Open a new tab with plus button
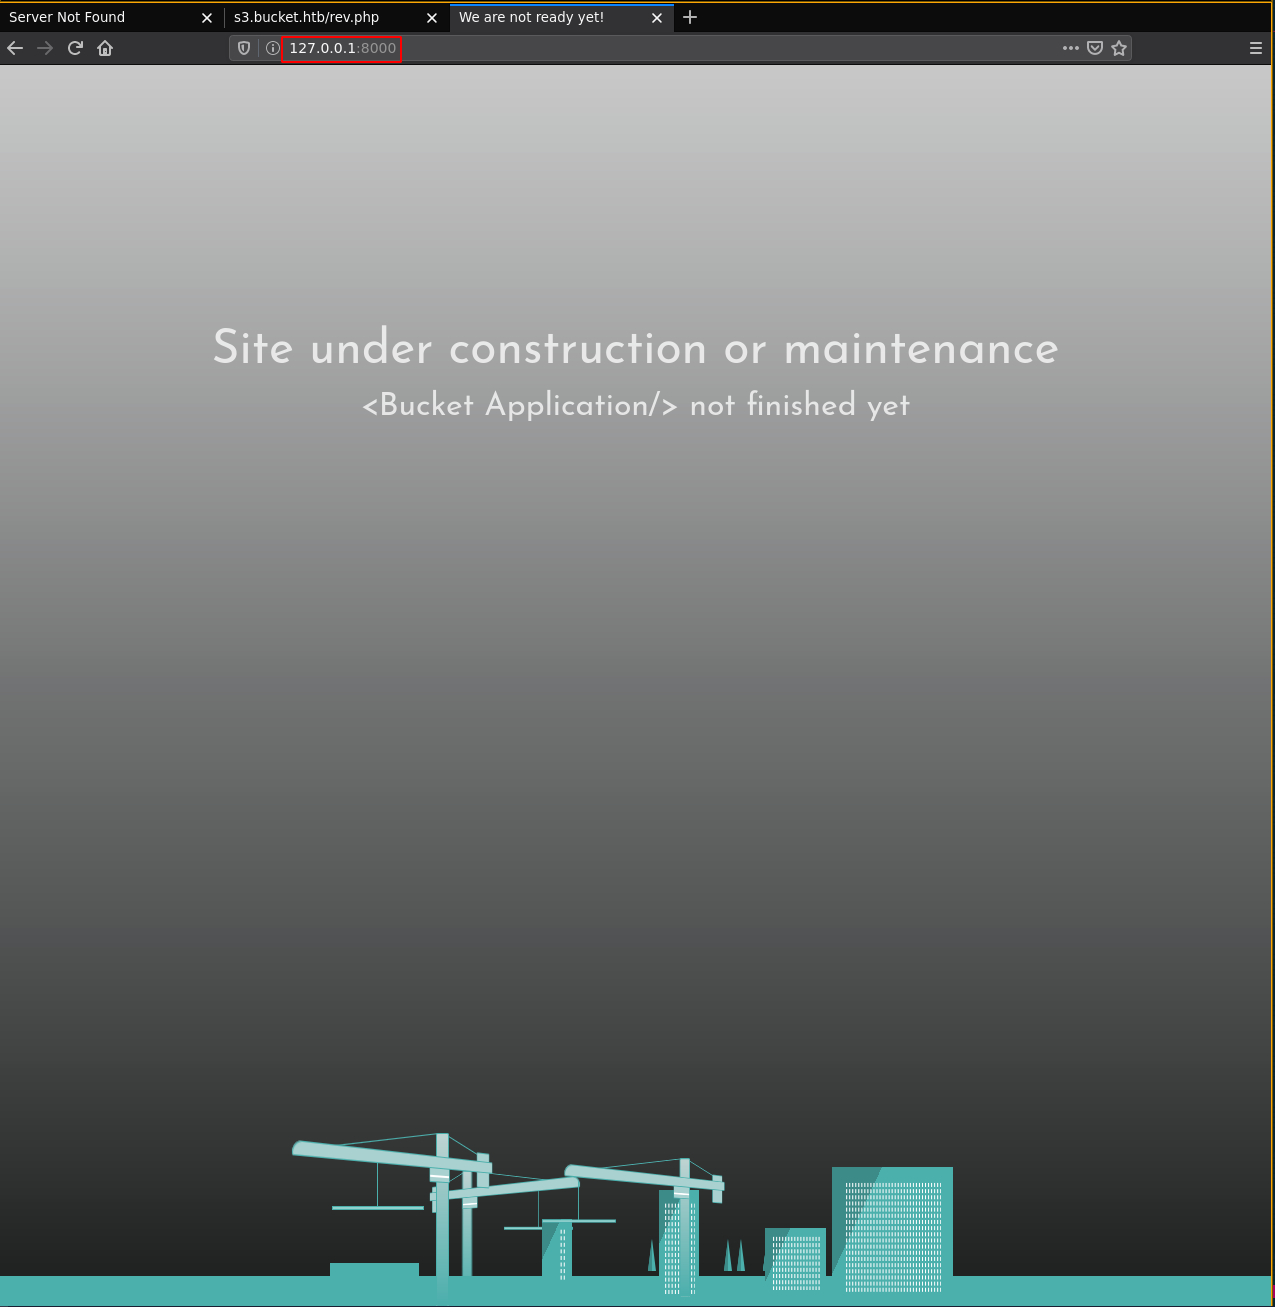The image size is (1275, 1307). click(x=690, y=17)
